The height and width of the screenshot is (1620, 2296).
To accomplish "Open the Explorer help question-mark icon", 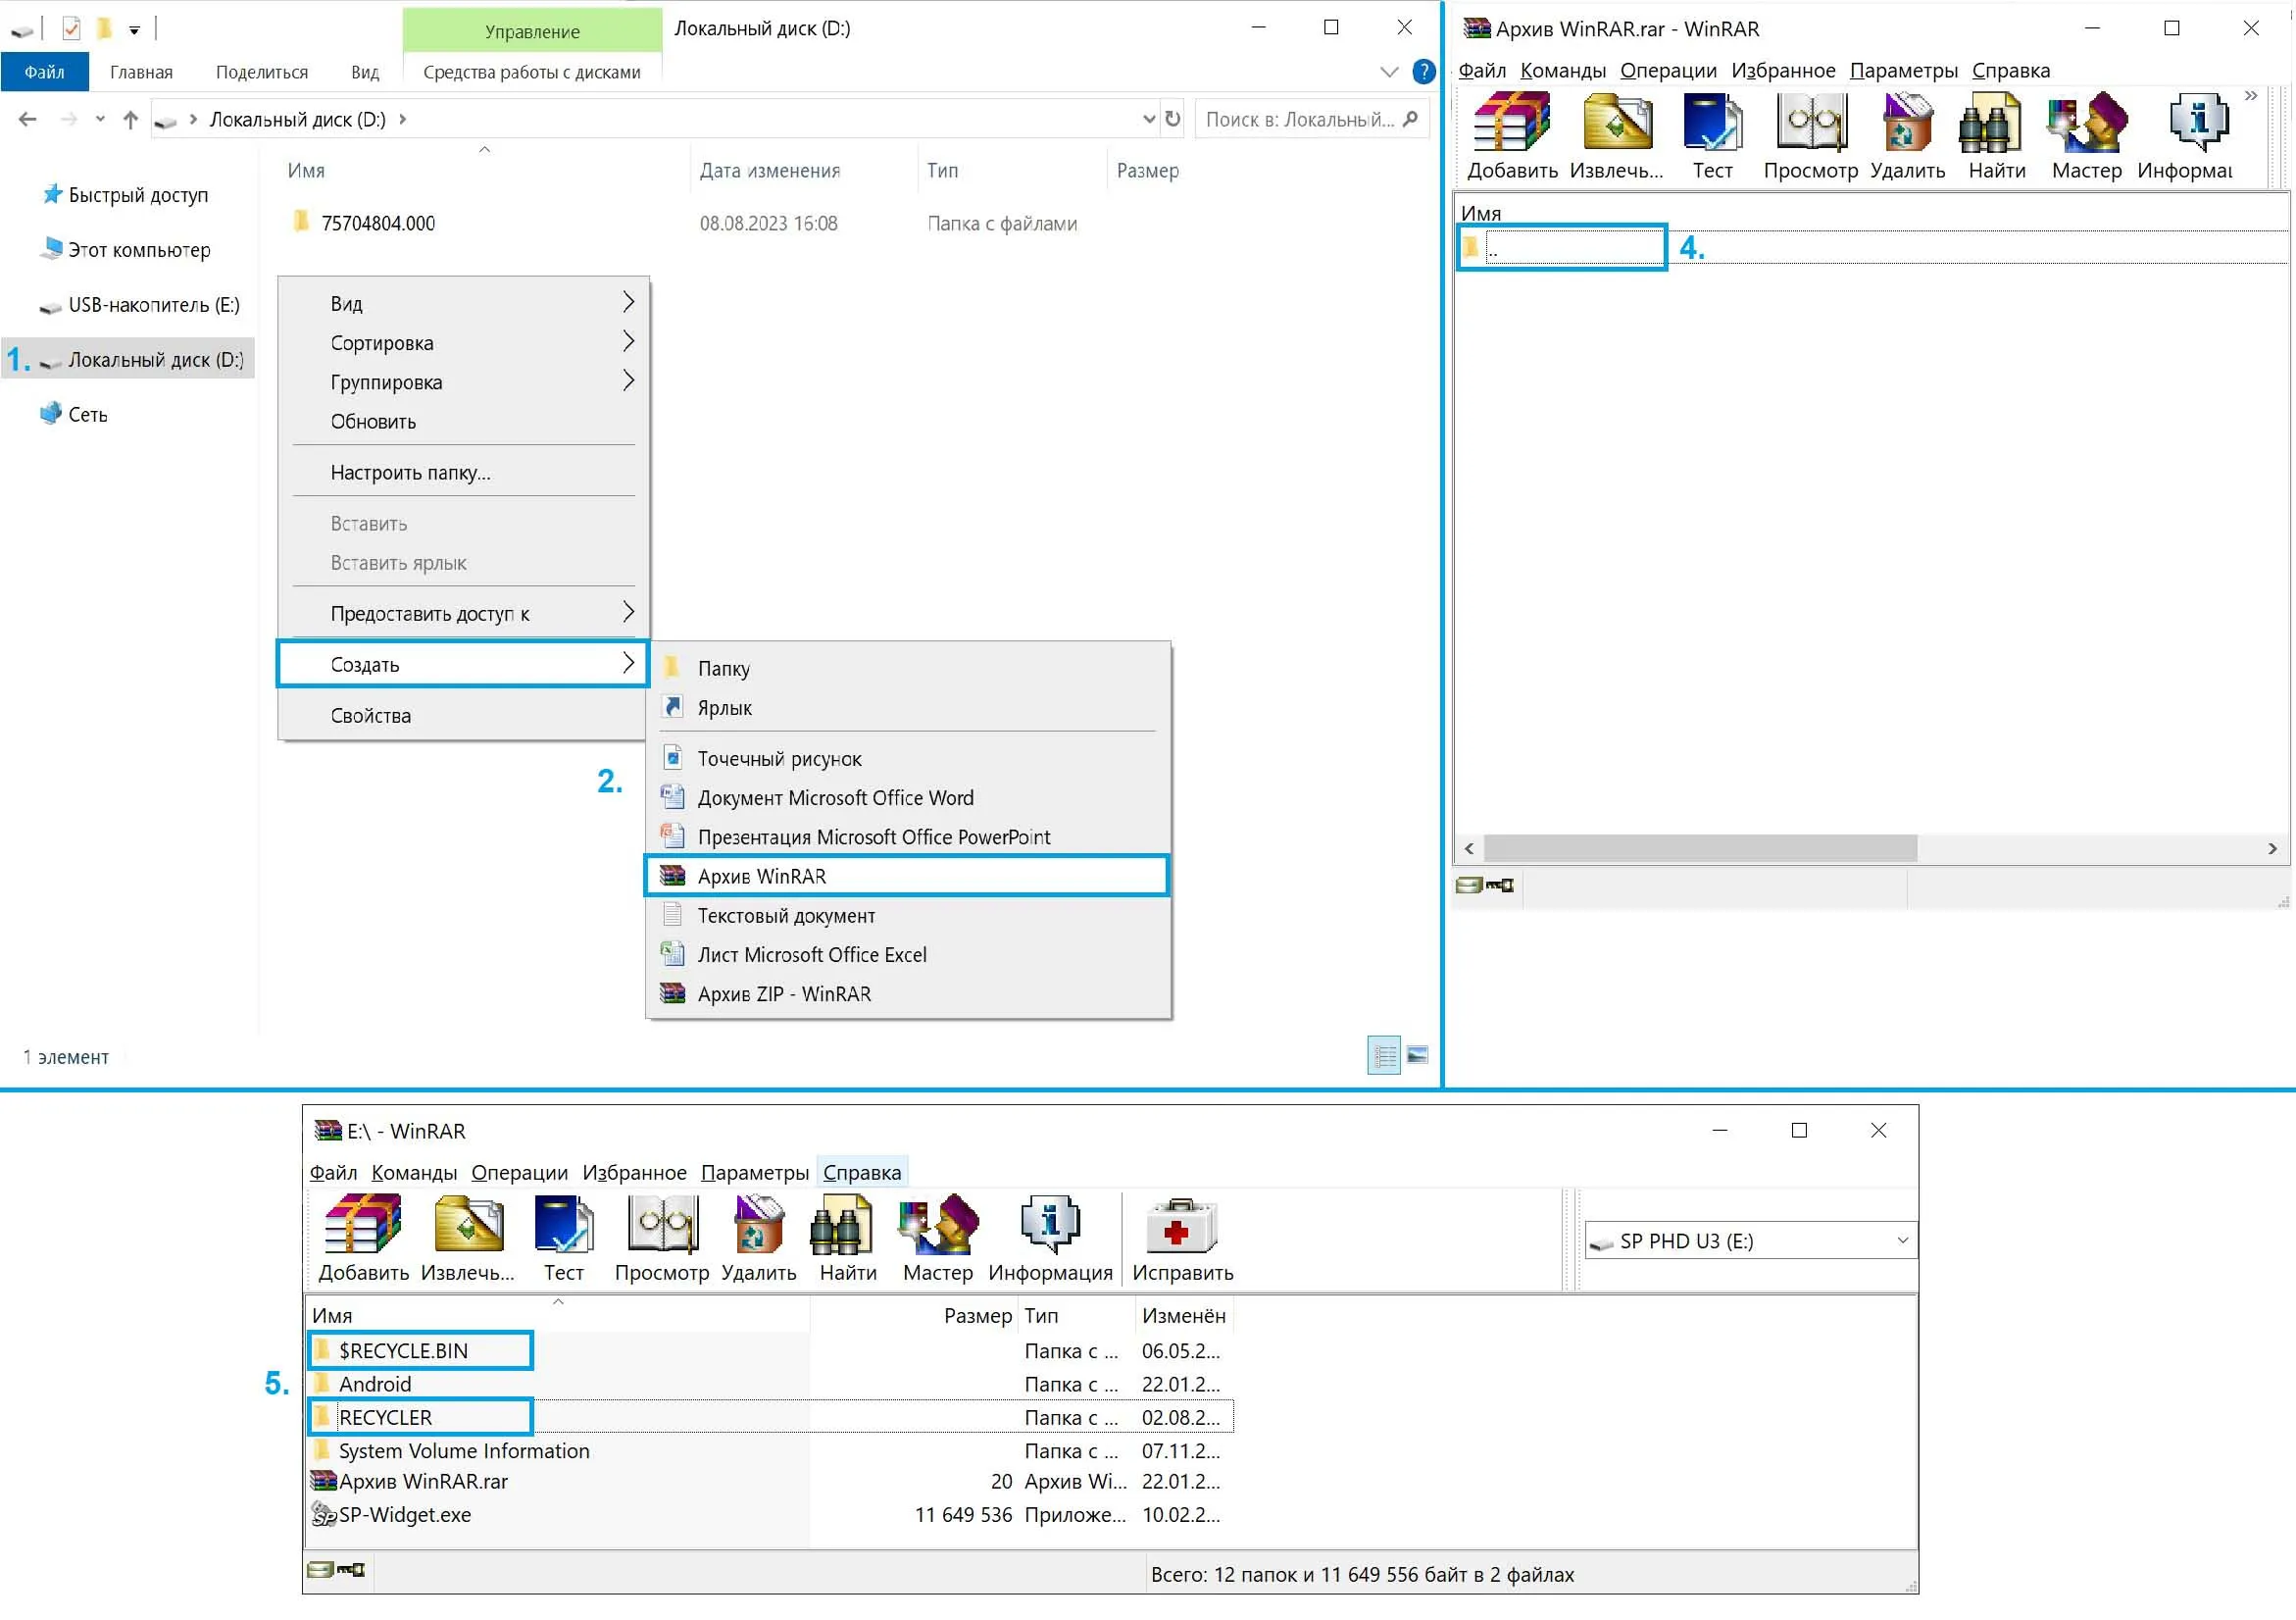I will tap(1423, 71).
